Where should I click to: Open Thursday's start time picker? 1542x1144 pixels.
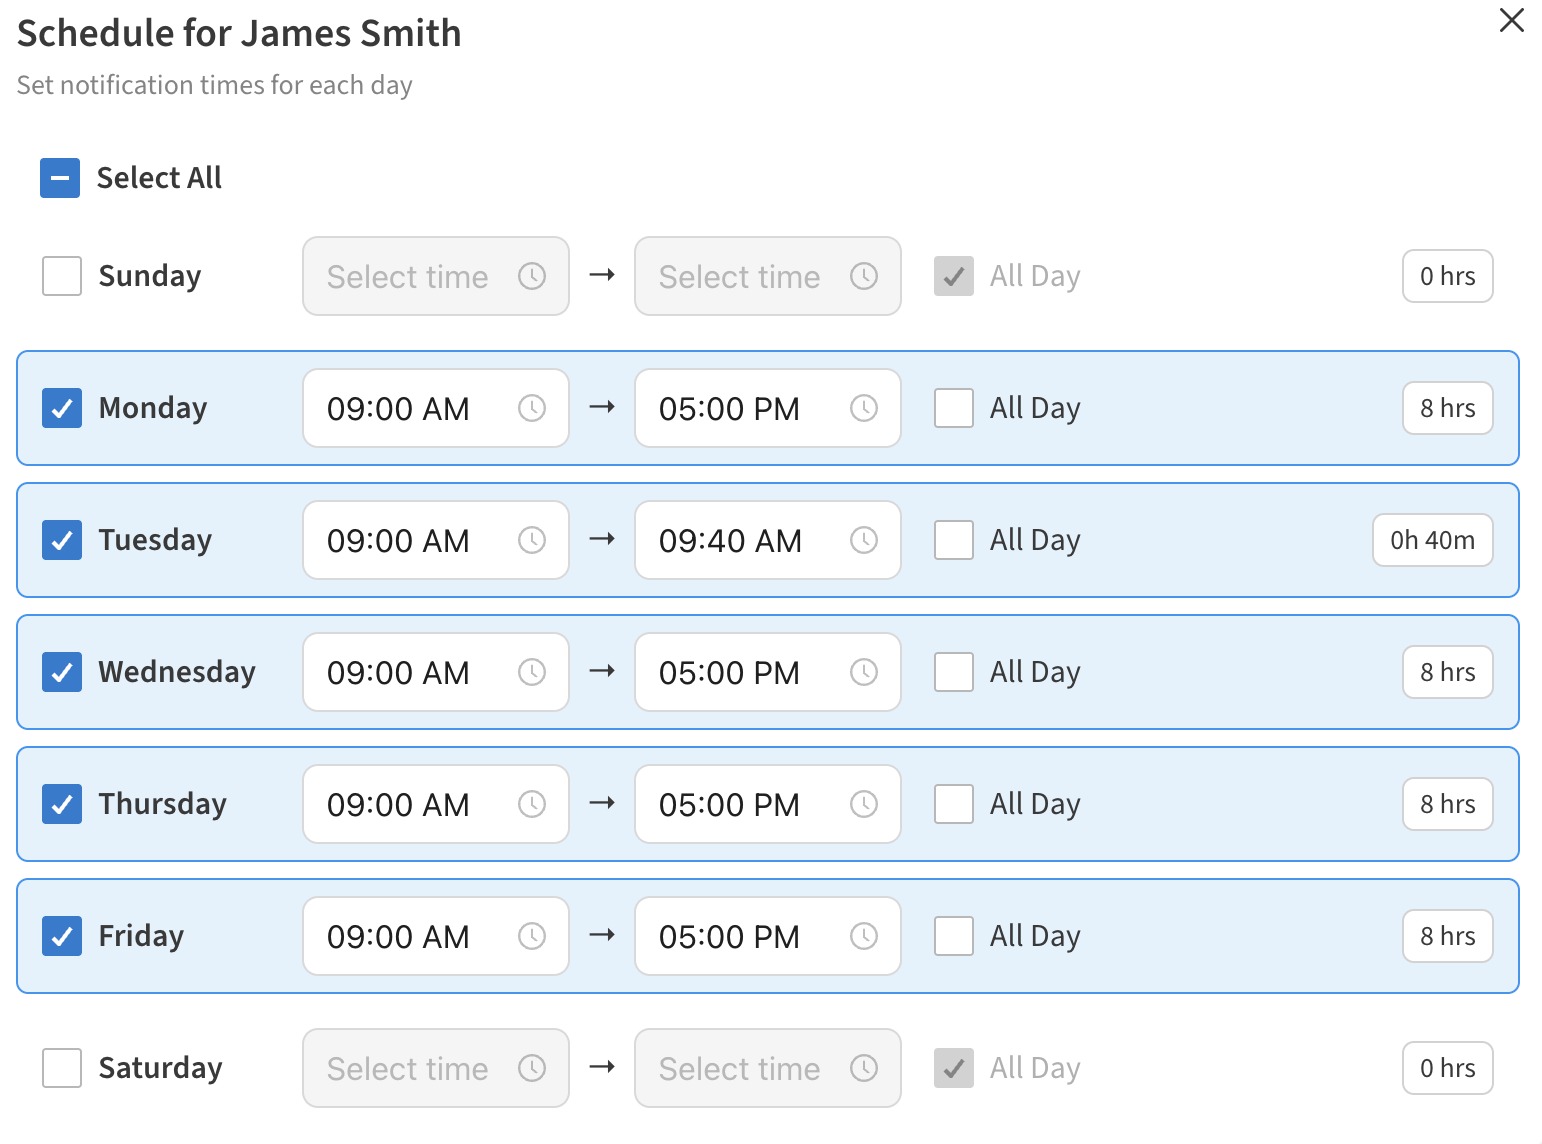pyautogui.click(x=420, y=804)
